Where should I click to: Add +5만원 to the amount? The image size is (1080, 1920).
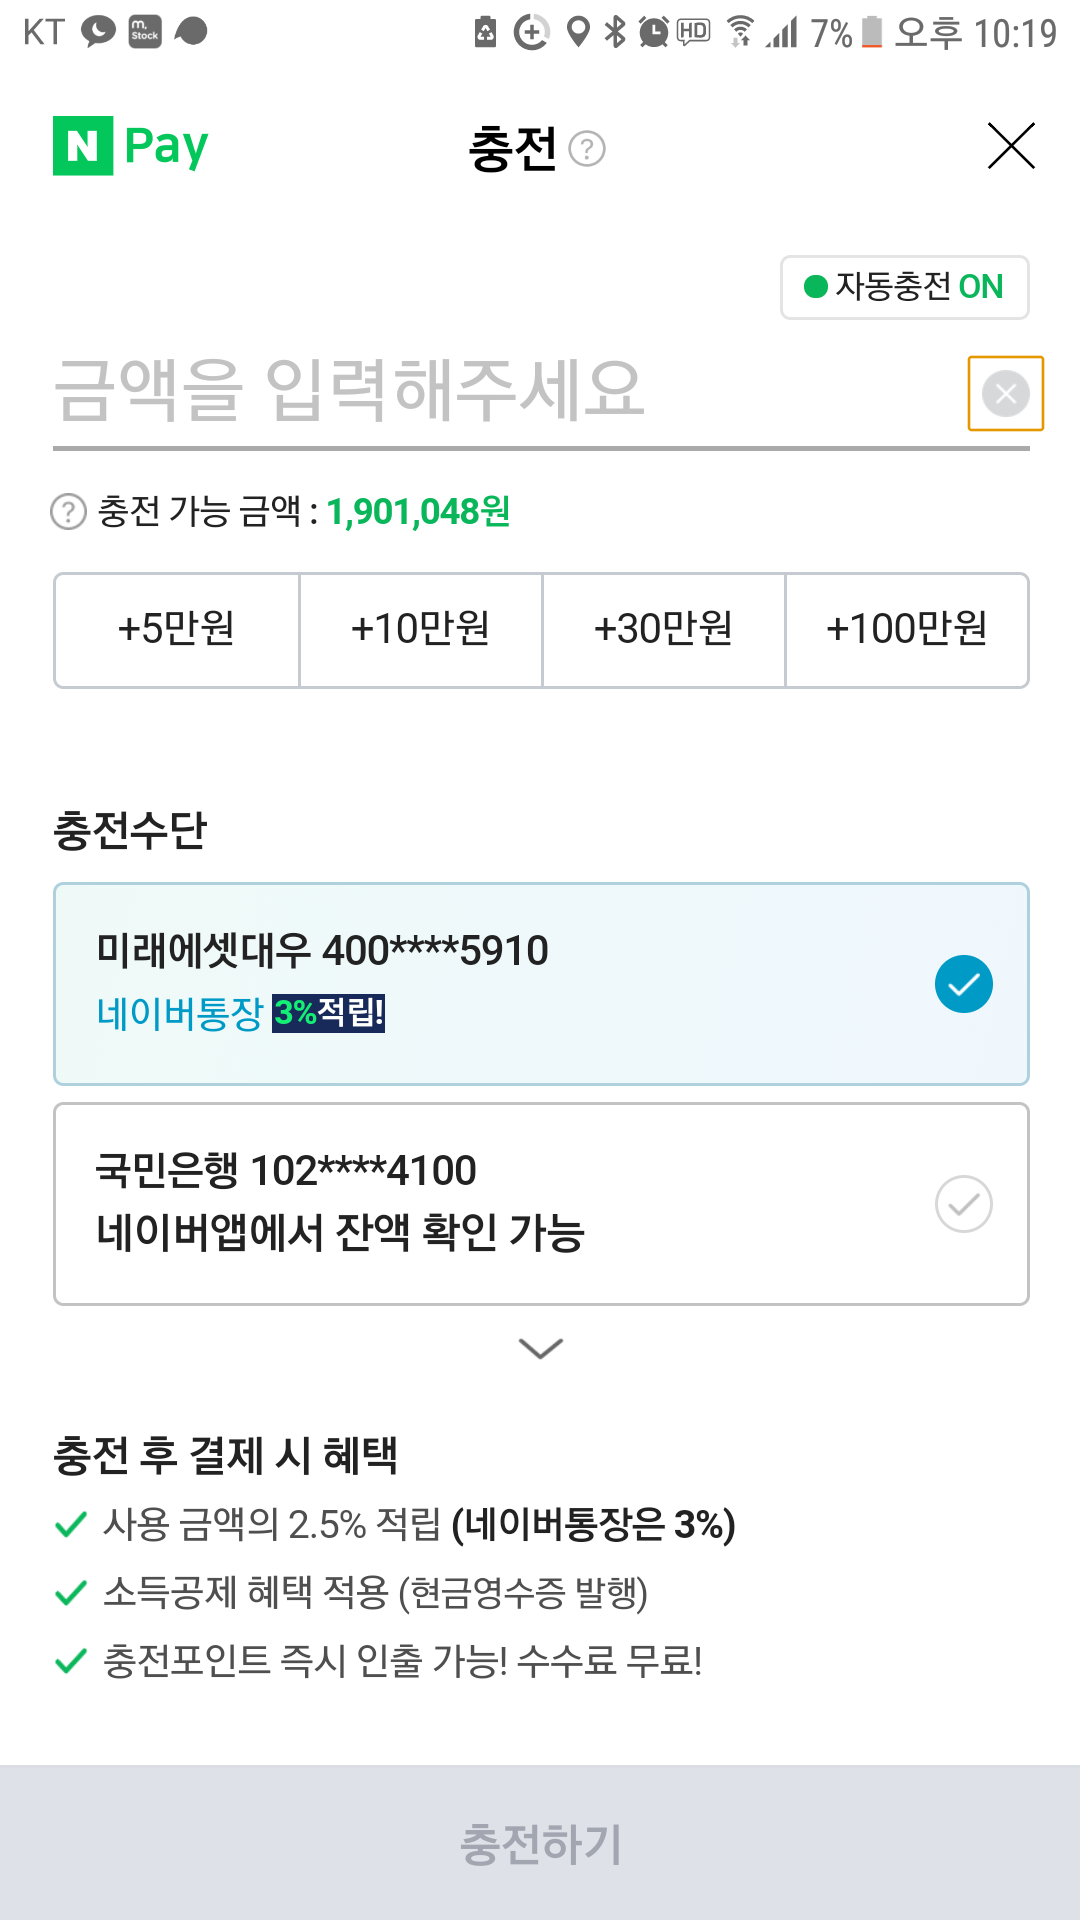point(177,630)
